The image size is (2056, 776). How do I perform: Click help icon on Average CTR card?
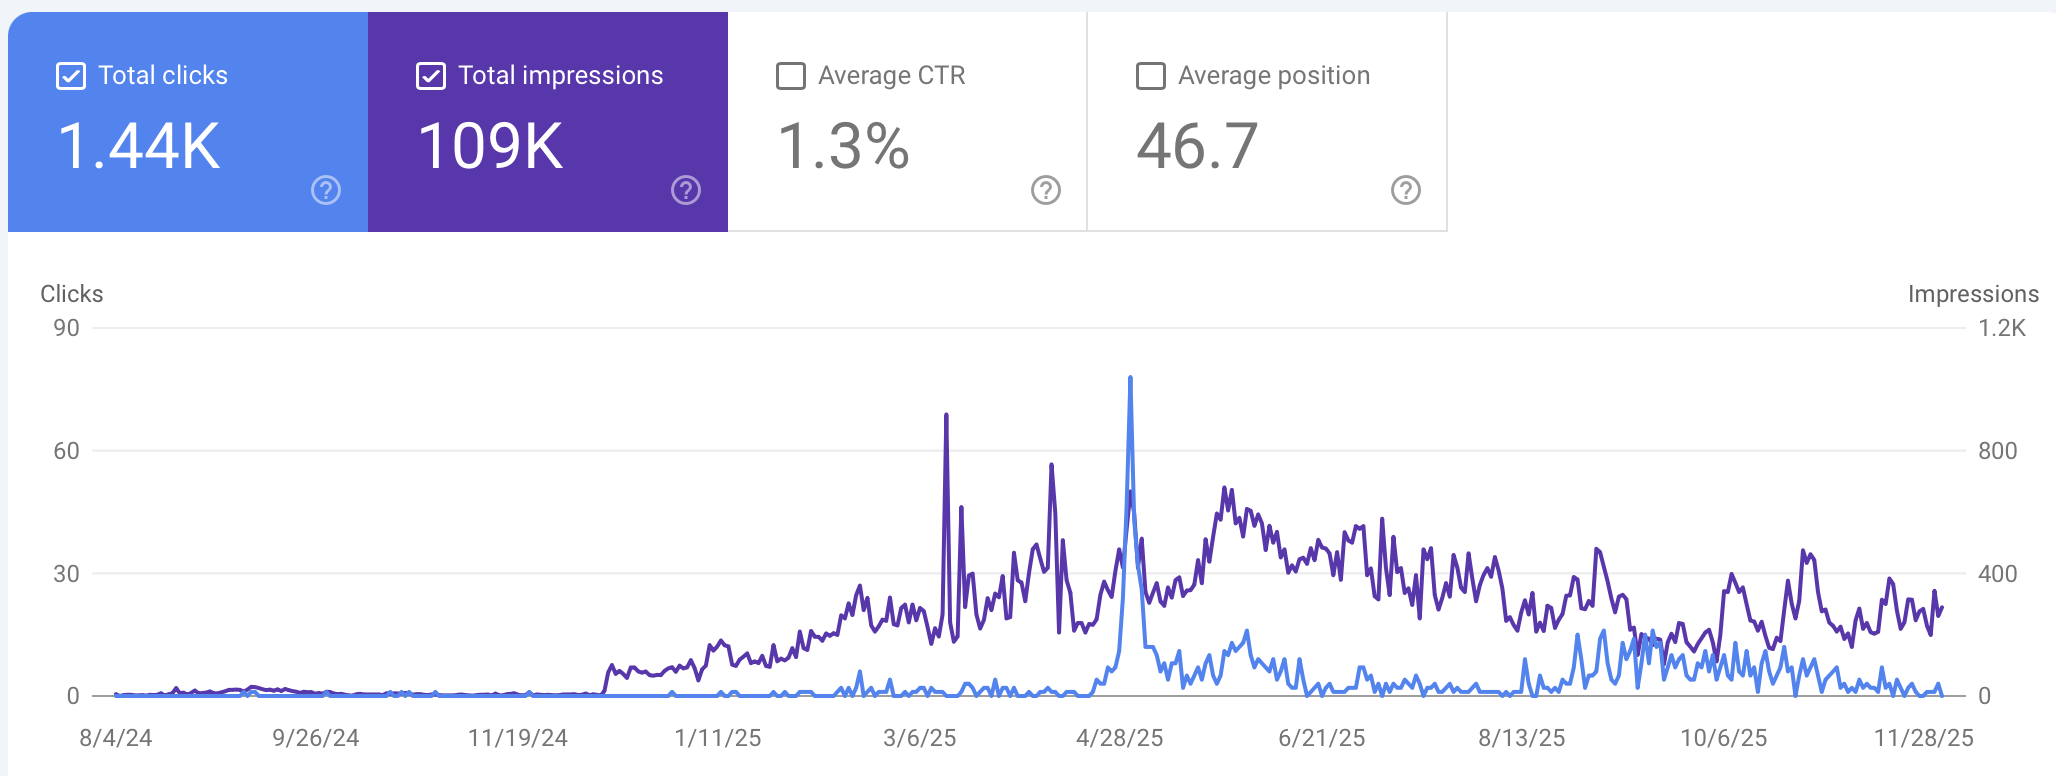[1046, 190]
